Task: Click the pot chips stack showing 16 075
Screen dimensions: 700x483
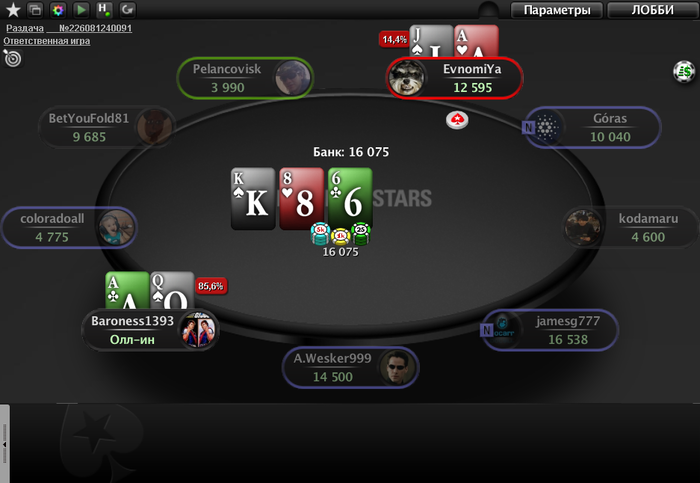Action: pos(340,234)
